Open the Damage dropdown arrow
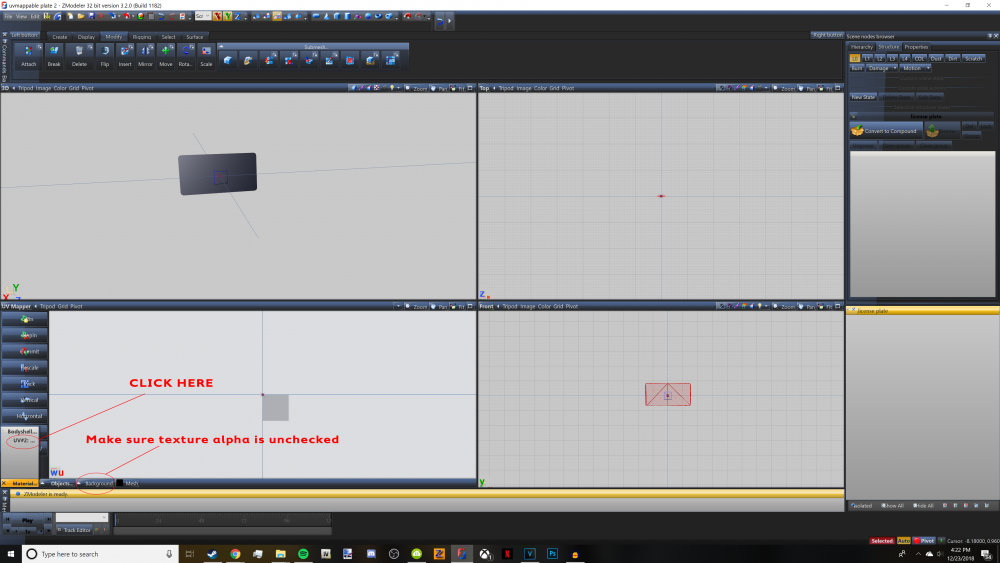 point(895,68)
